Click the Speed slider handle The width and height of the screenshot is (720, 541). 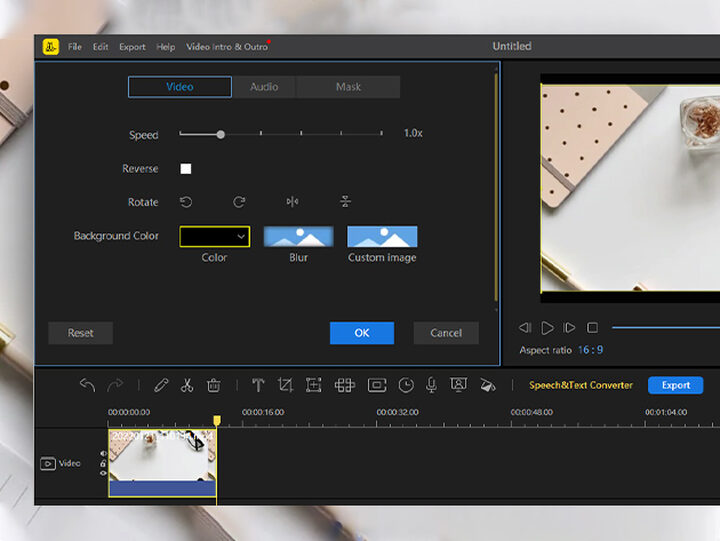click(221, 134)
